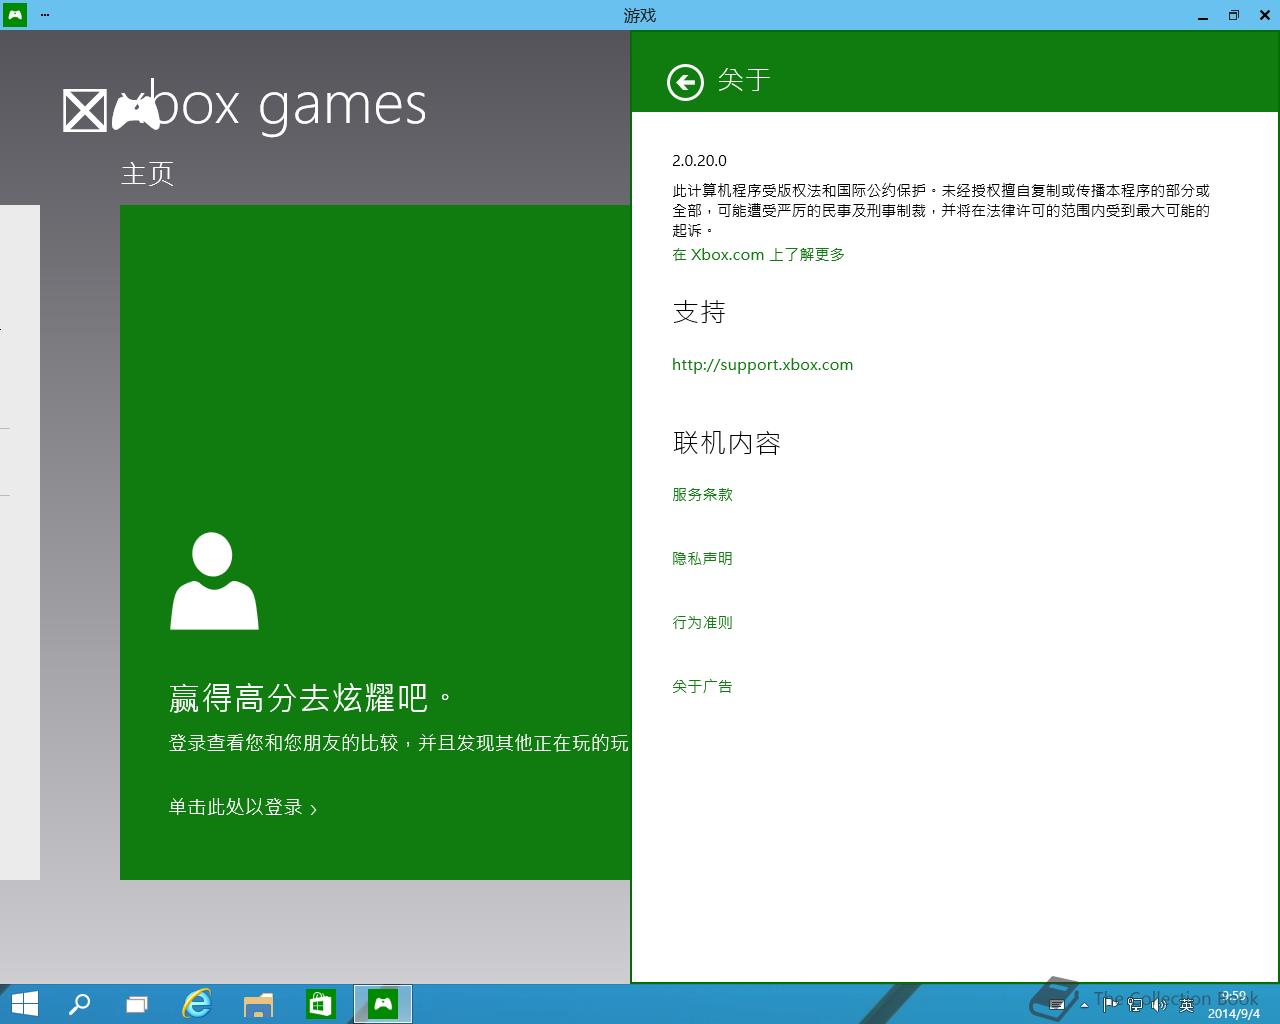Open Action Center flag icon
The image size is (1280, 1024).
tap(1110, 1004)
